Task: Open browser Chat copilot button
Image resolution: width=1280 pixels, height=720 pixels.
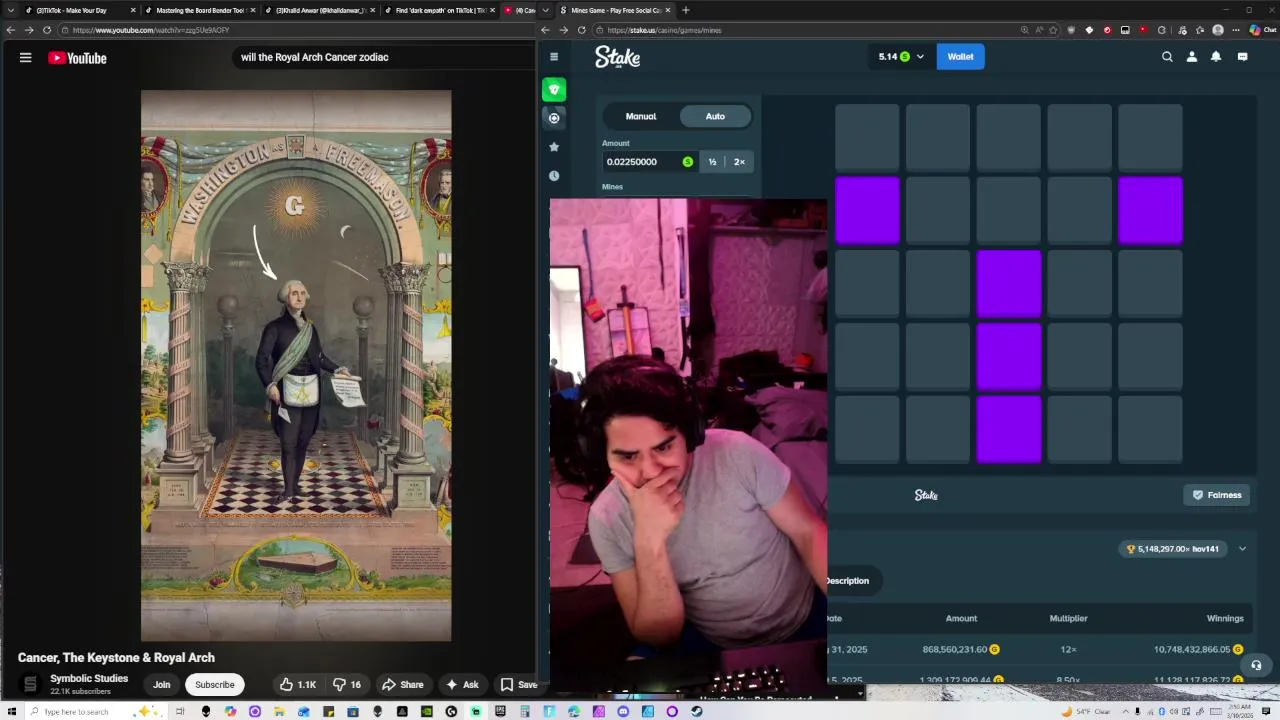Action: pos(1262,30)
